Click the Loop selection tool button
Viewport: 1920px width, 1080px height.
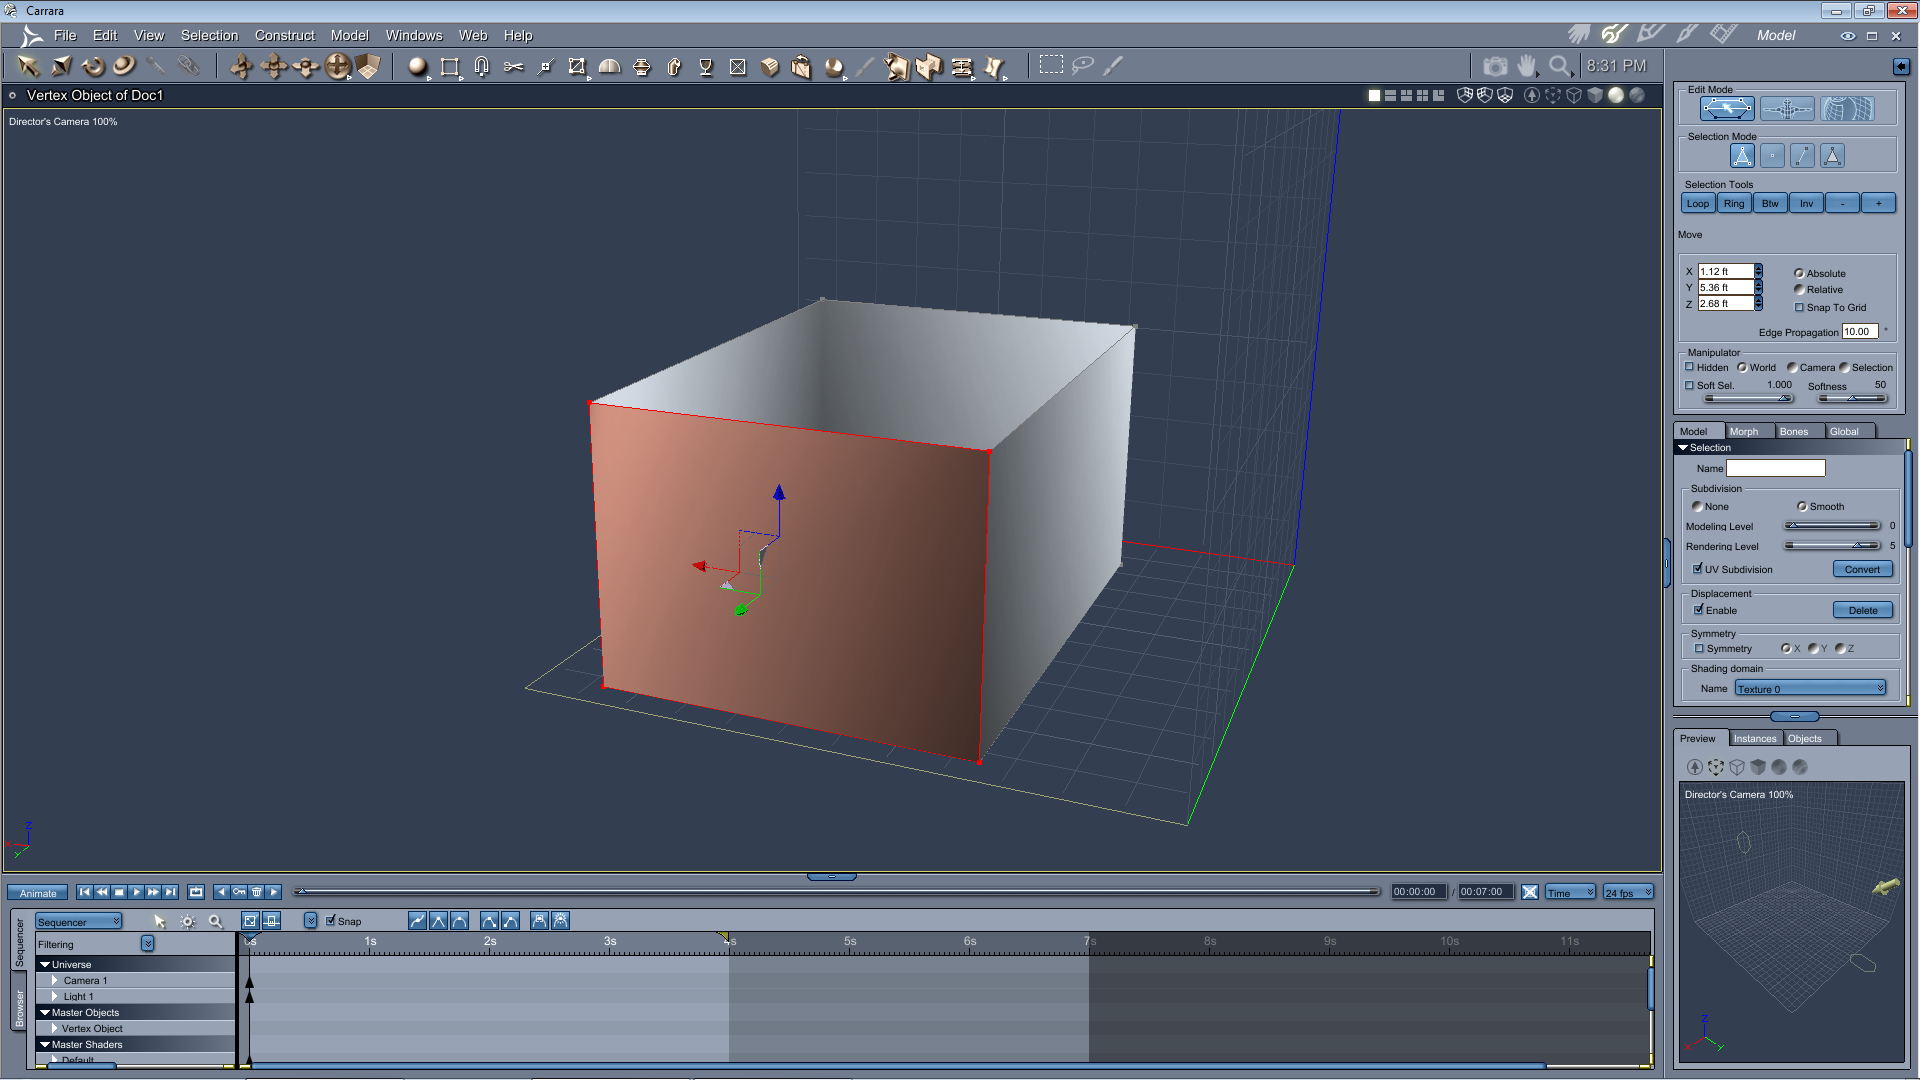(x=1698, y=204)
